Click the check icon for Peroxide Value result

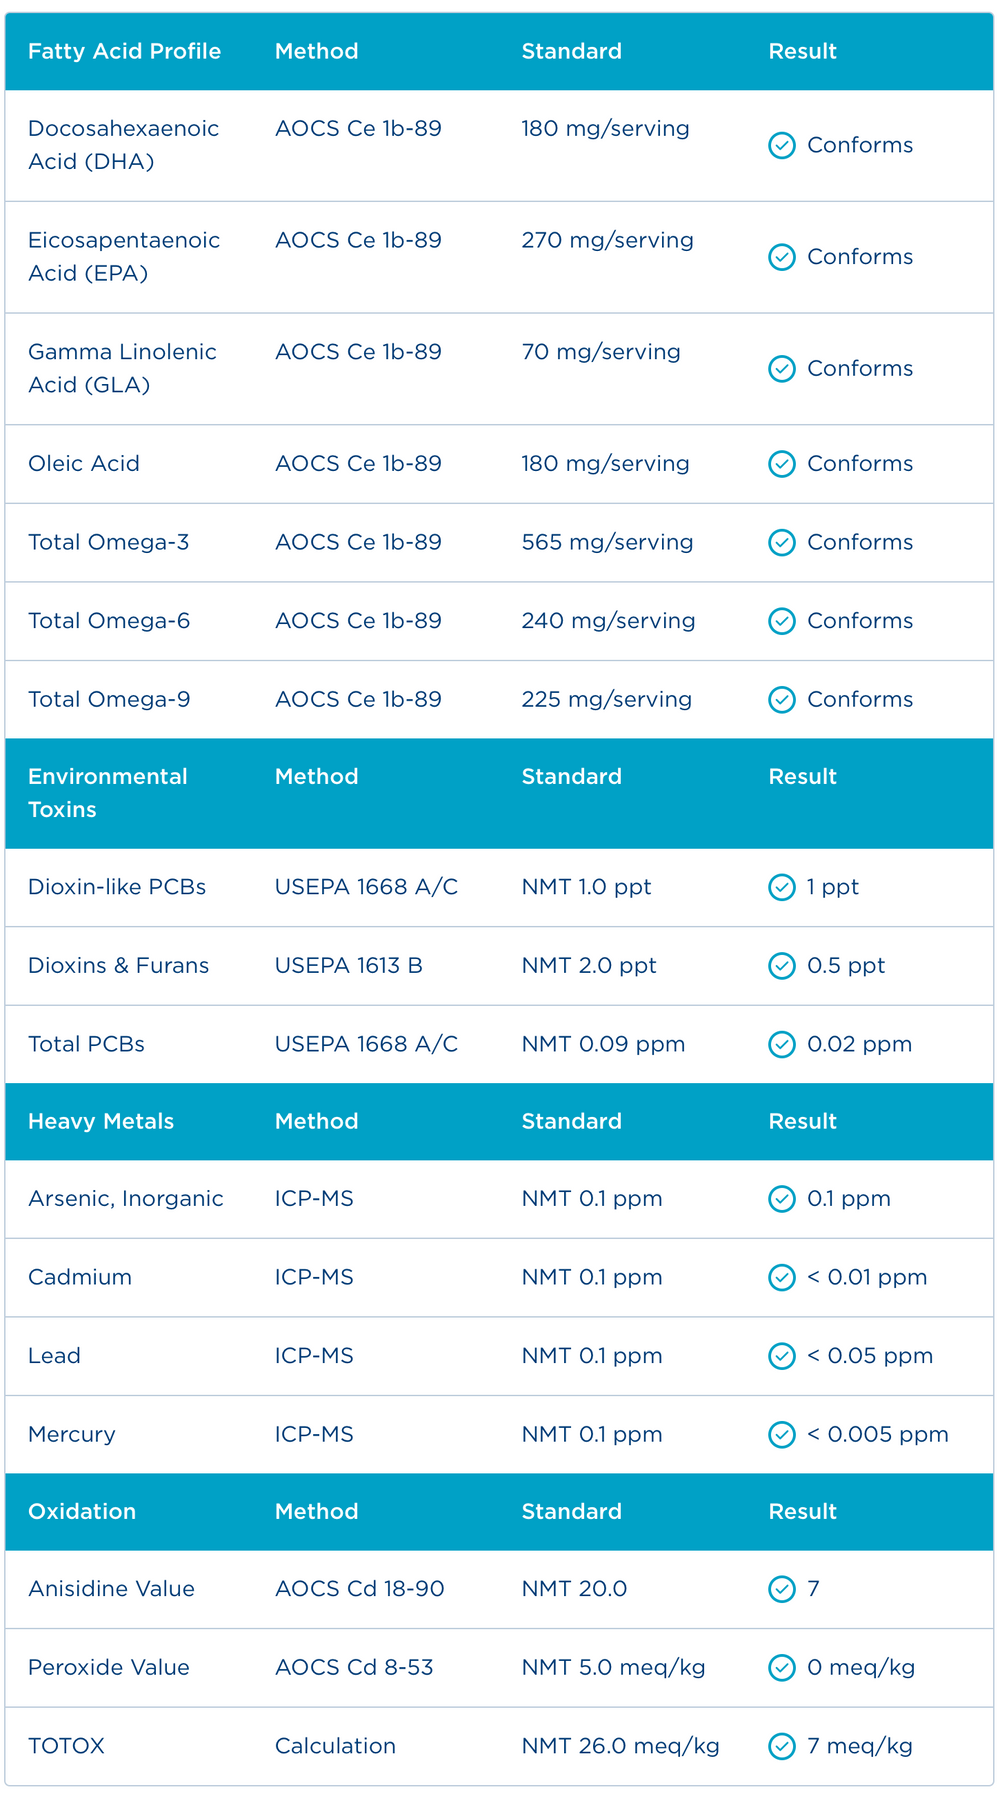781,1667
